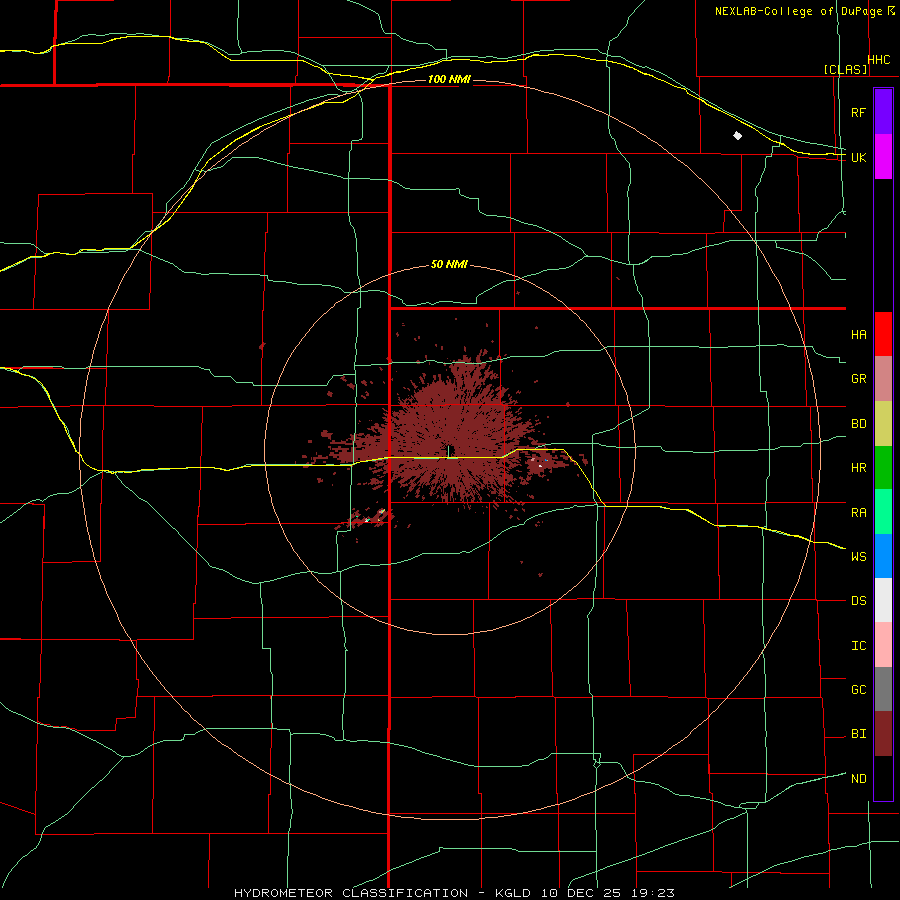Screen dimensions: 900x900
Task: Click the 'BD' legend label
Action: click(859, 424)
